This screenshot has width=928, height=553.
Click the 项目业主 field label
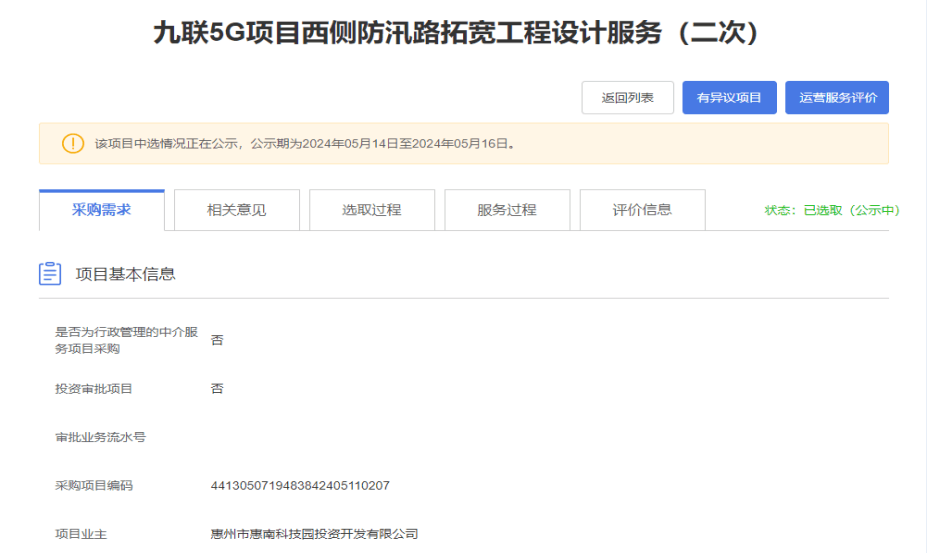[81, 534]
